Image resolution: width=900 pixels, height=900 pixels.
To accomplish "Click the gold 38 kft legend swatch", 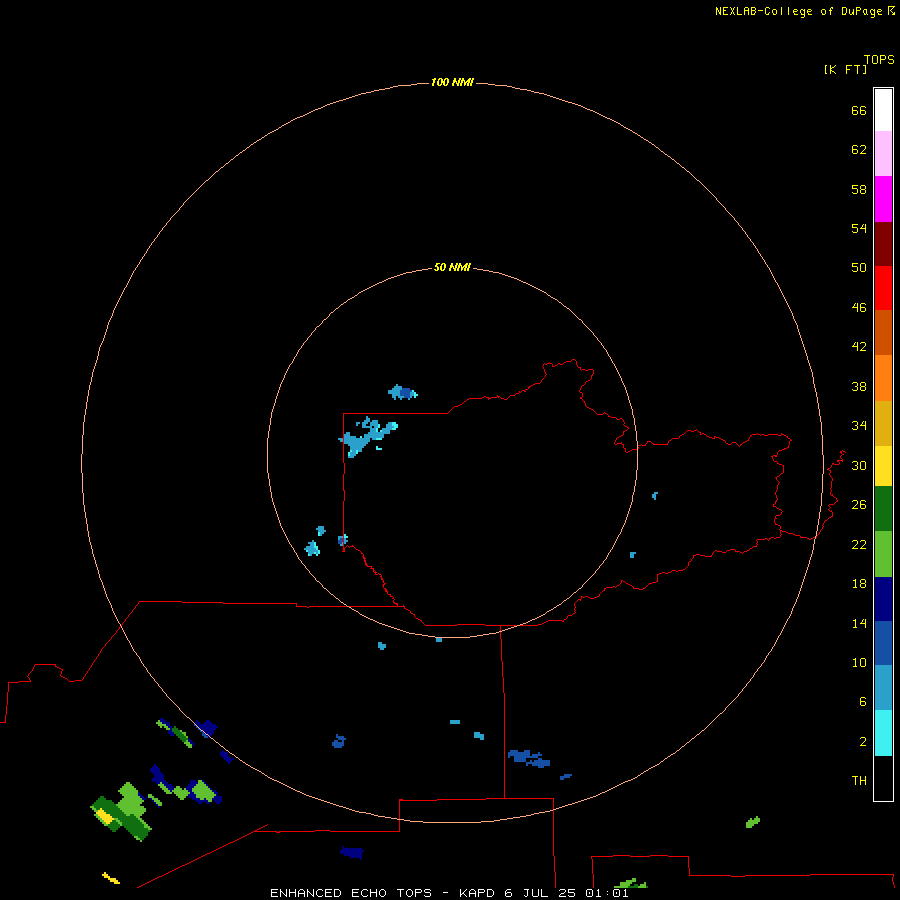I will click(883, 424).
